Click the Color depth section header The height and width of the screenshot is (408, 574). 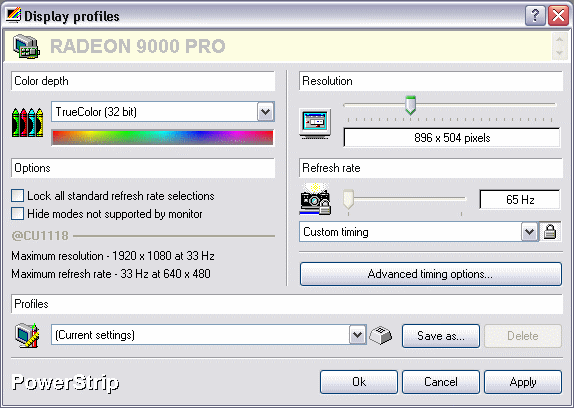pyautogui.click(x=143, y=81)
